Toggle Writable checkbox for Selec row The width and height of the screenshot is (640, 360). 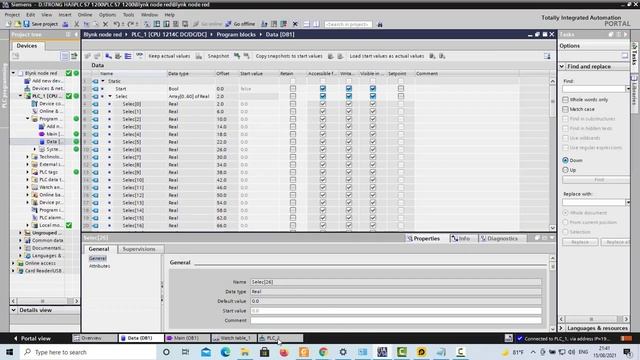coord(349,96)
